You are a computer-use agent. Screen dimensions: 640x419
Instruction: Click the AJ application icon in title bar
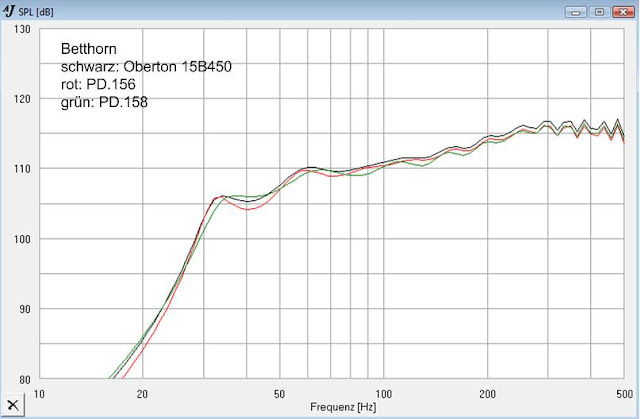click(9, 11)
